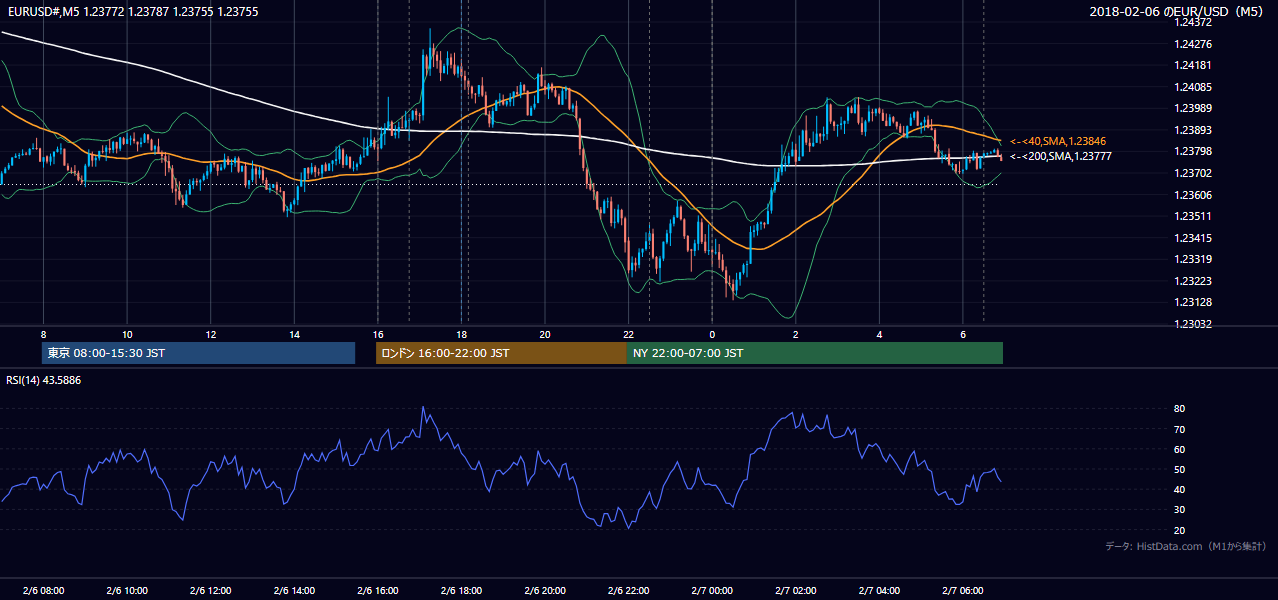Click price level 1.23702 on the axis
This screenshot has height=600, width=1278.
click(1195, 173)
